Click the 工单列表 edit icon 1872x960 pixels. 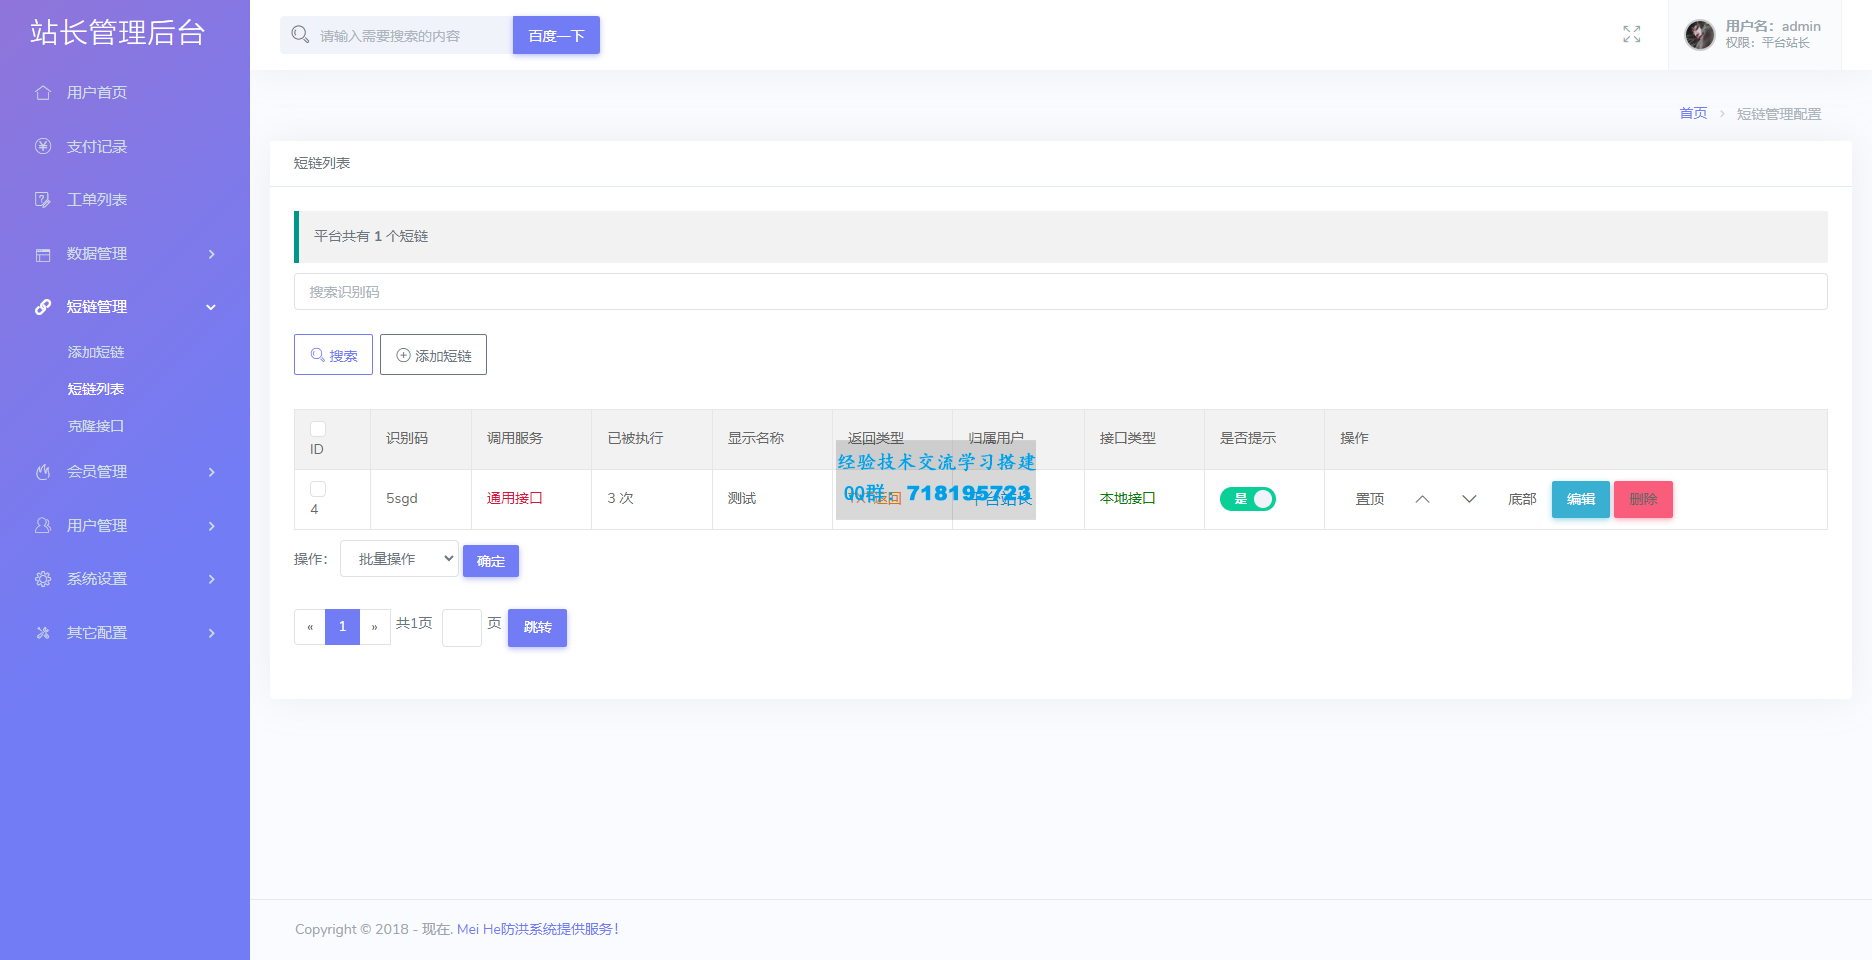(43, 200)
